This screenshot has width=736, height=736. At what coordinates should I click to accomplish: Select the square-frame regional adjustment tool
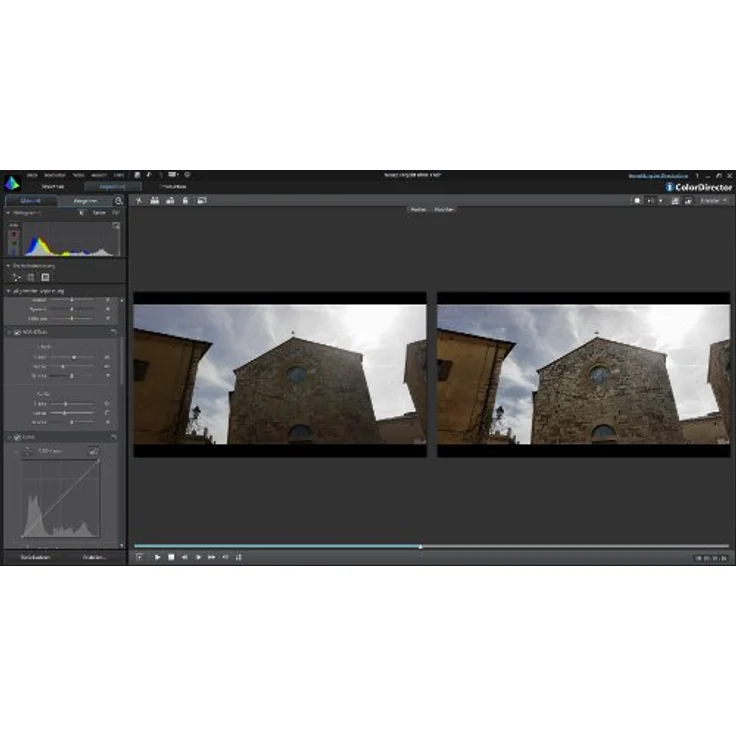pos(45,277)
